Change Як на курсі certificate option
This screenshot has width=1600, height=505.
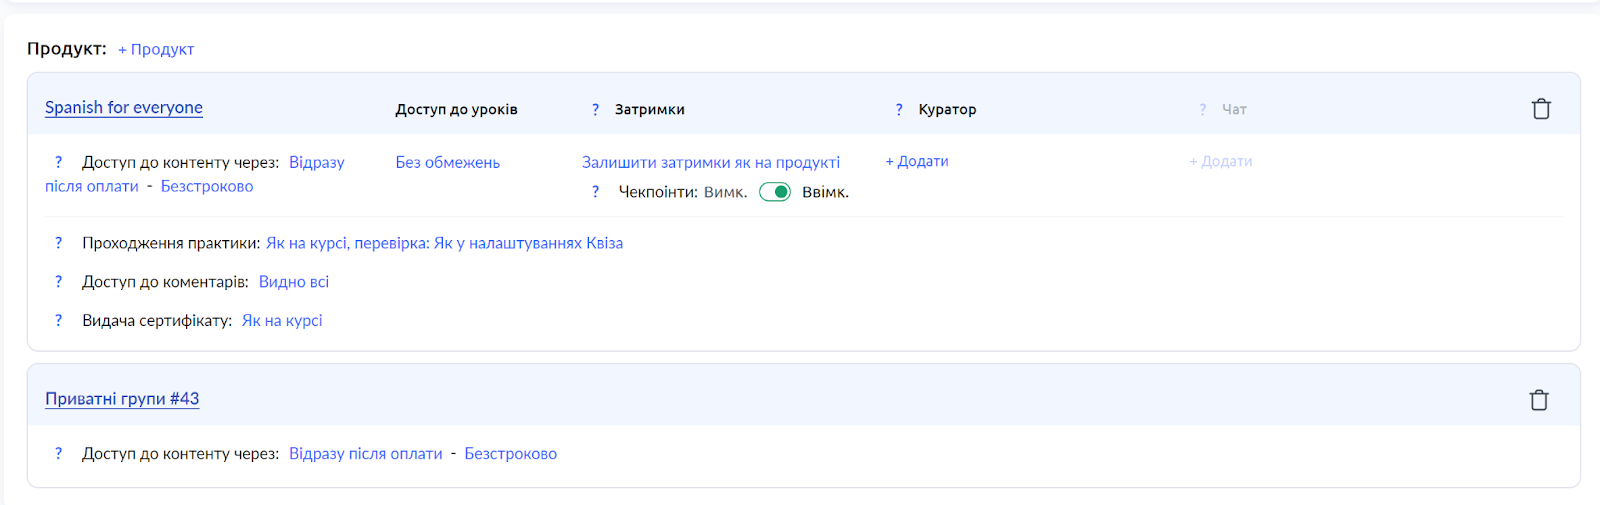(x=282, y=321)
